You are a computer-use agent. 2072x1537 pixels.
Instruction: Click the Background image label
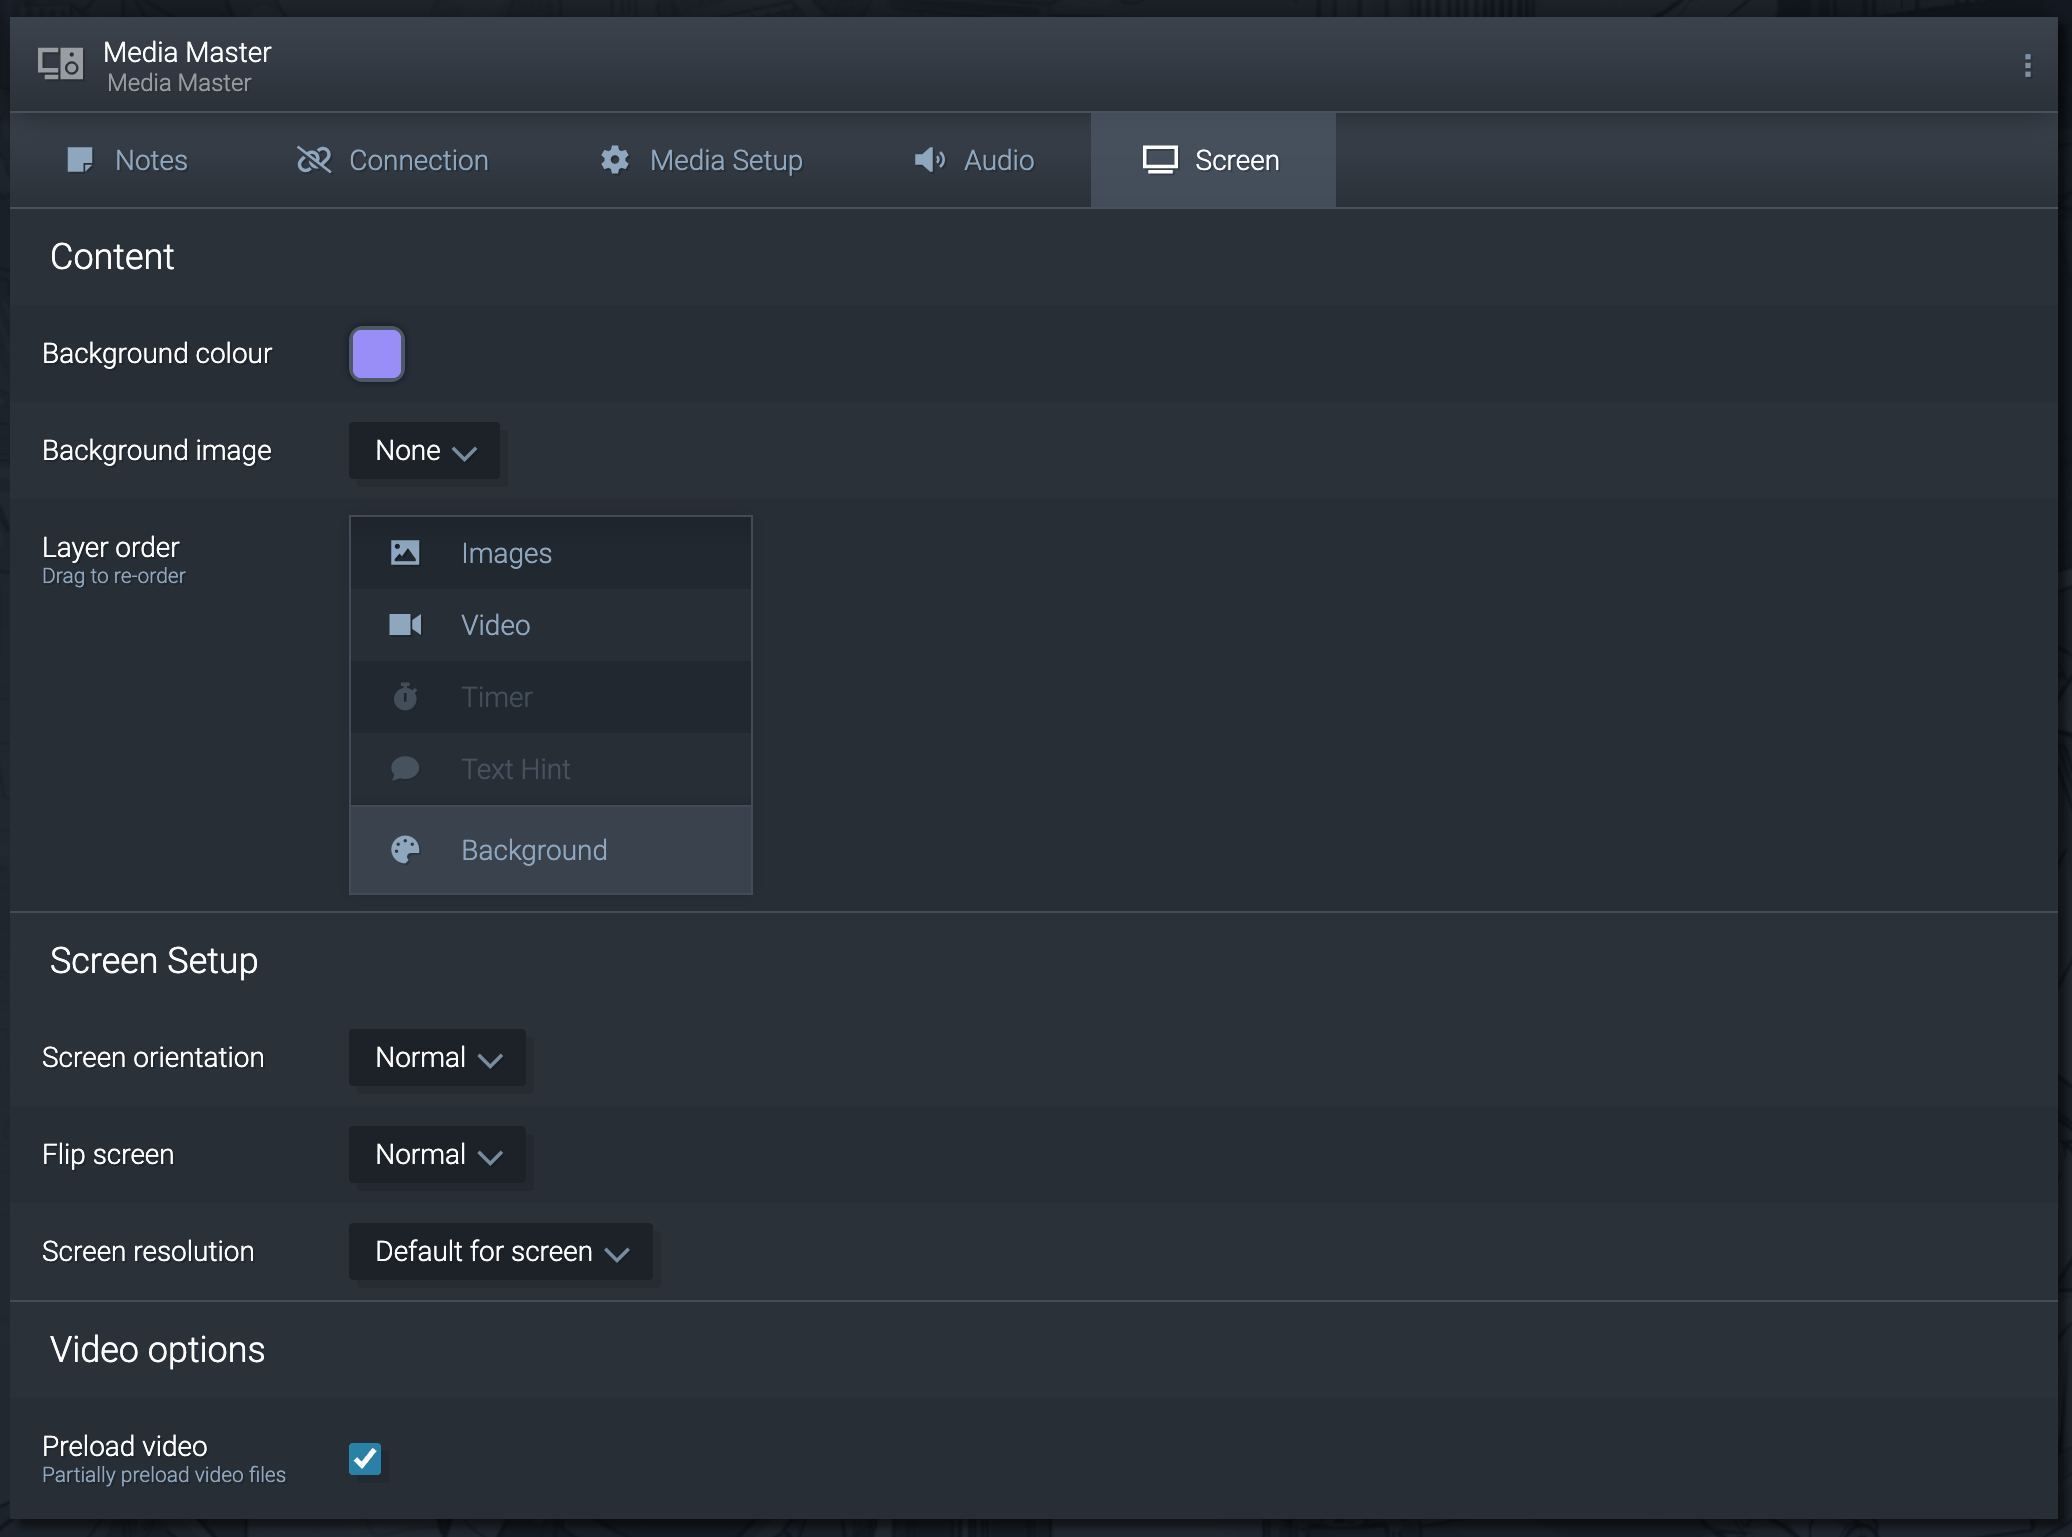point(157,450)
